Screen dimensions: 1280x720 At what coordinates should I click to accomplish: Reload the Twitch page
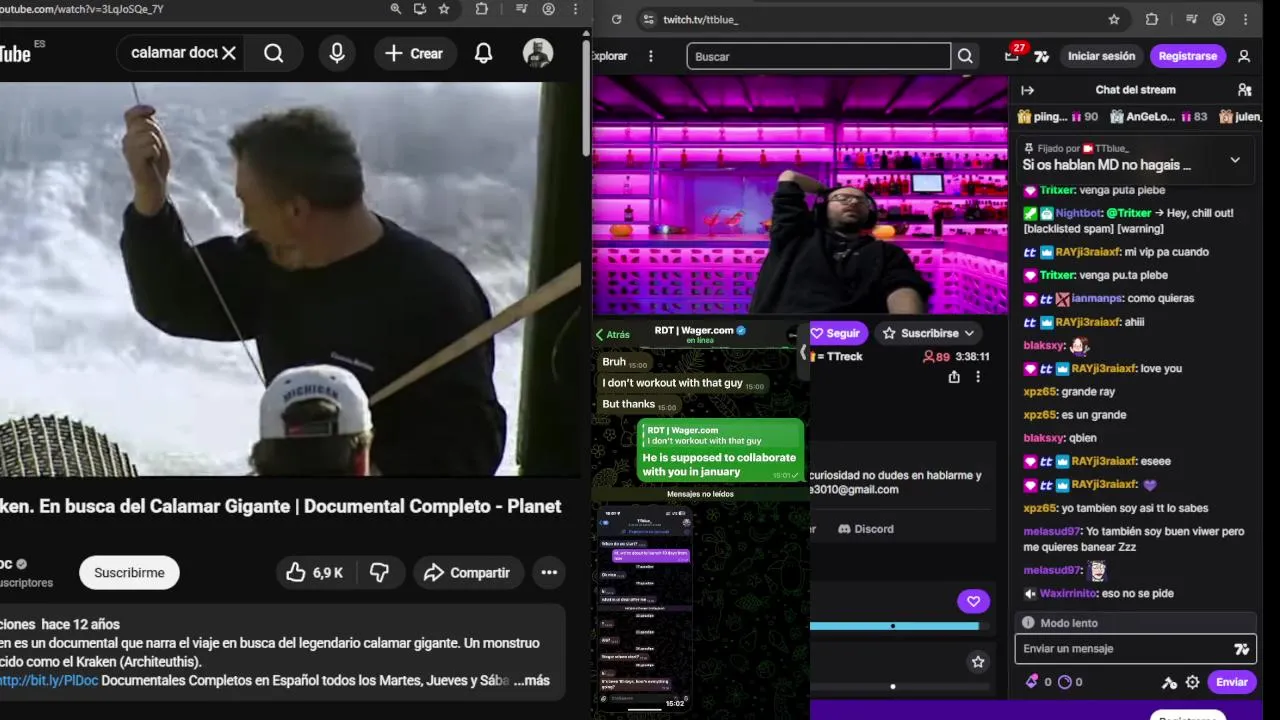point(616,19)
